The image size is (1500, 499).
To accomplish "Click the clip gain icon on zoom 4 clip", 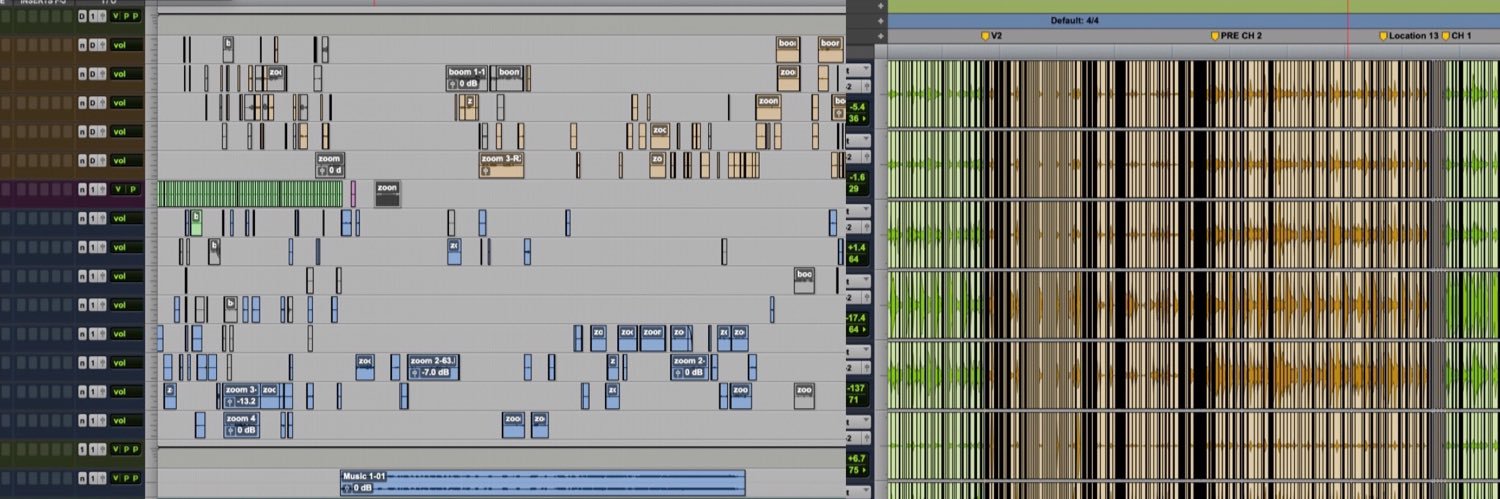I will click(229, 431).
